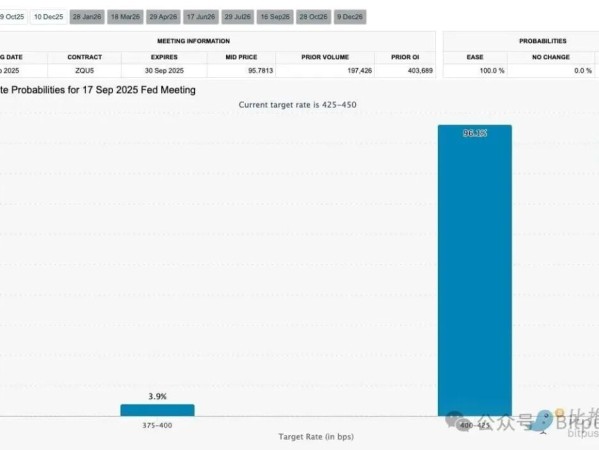Click the PRIOR OI column header
599x450 pixels.
coord(405,57)
